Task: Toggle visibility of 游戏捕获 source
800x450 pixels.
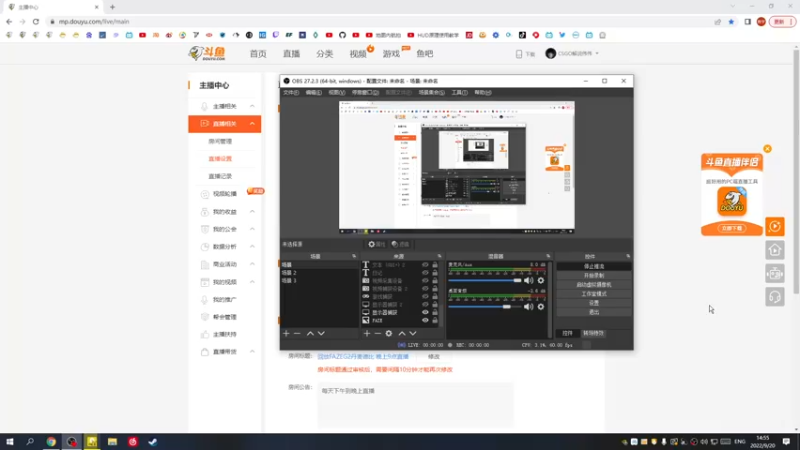Action: coord(425,296)
